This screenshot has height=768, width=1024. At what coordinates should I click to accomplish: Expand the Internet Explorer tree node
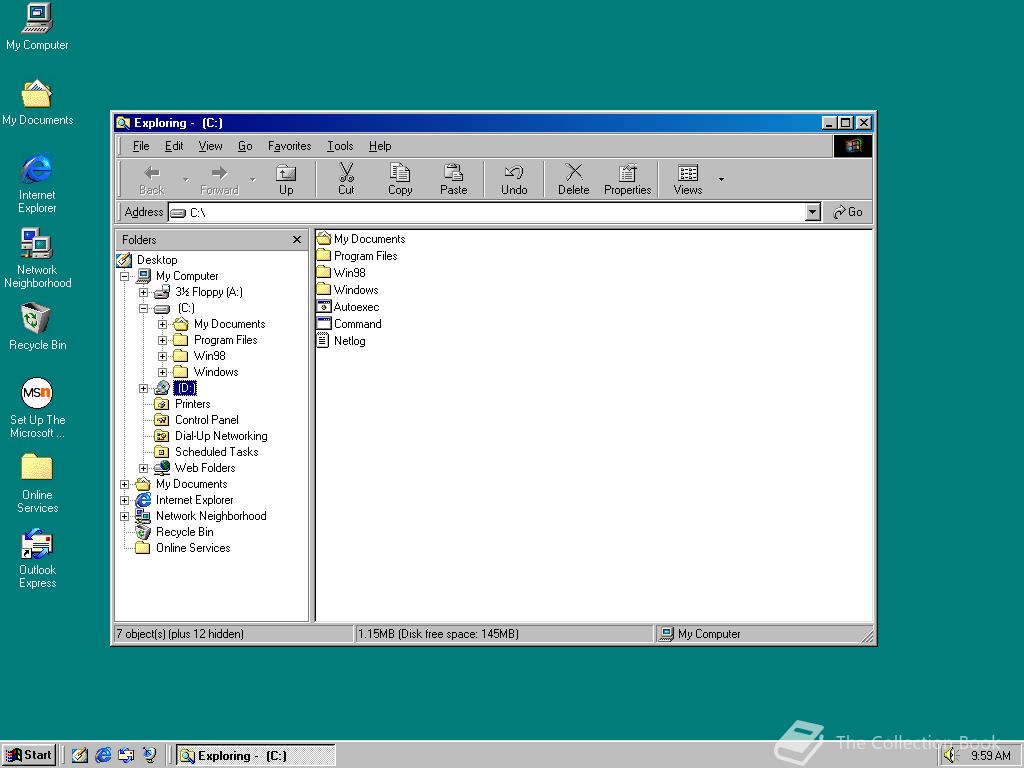click(125, 500)
